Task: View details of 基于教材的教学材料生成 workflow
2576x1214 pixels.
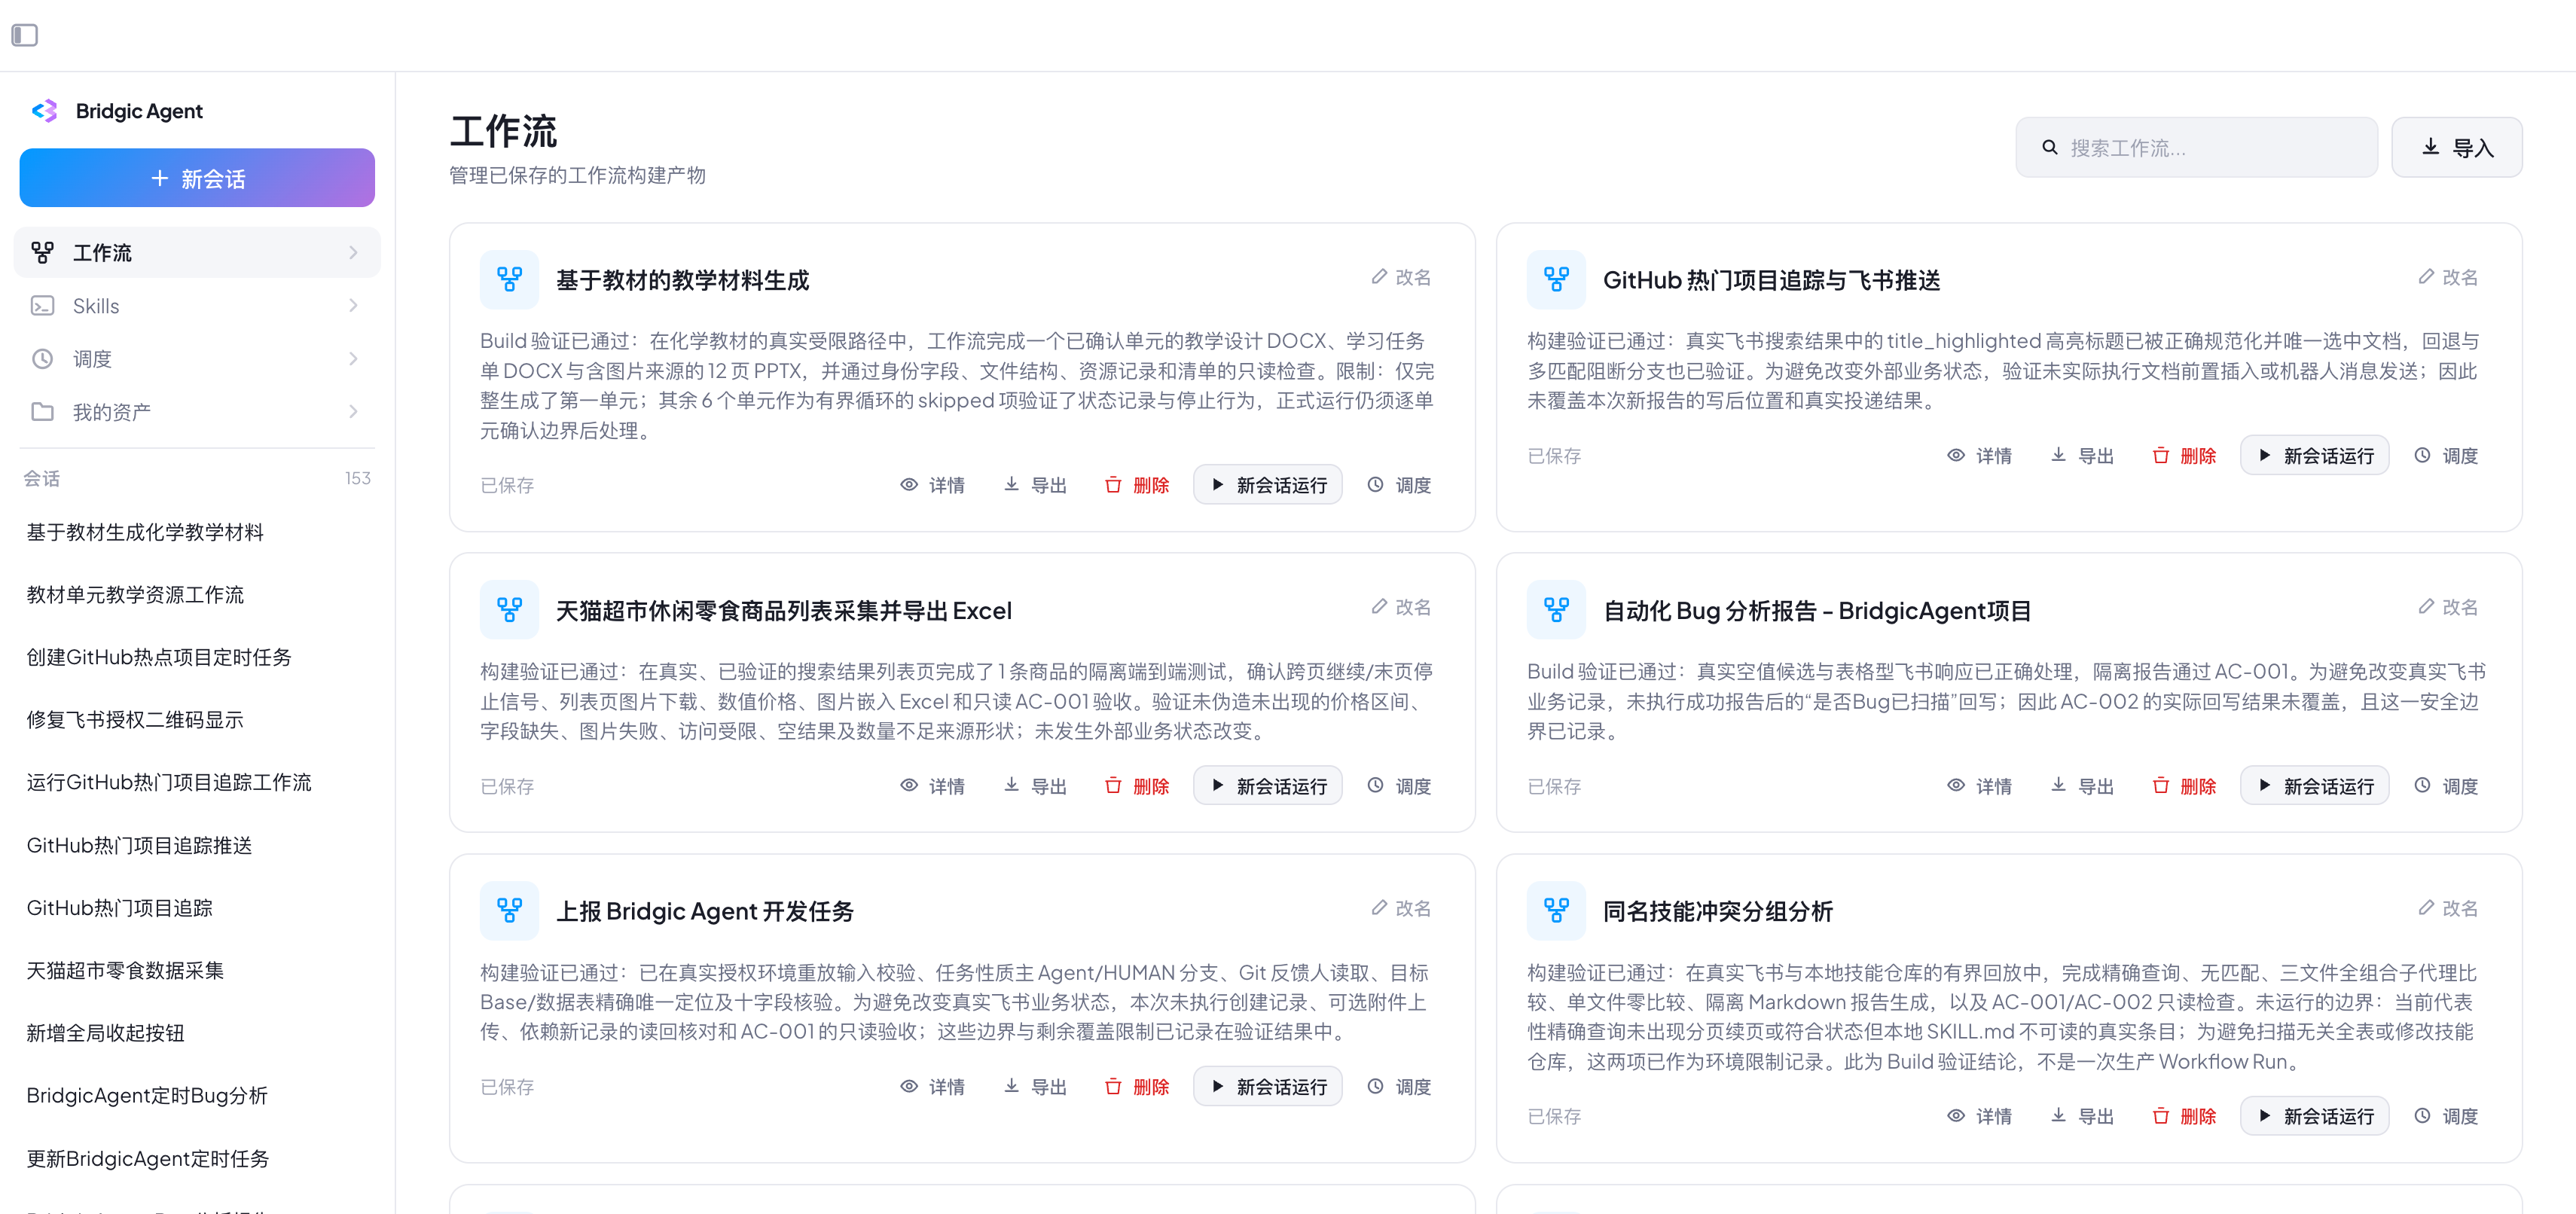Action: [932, 485]
